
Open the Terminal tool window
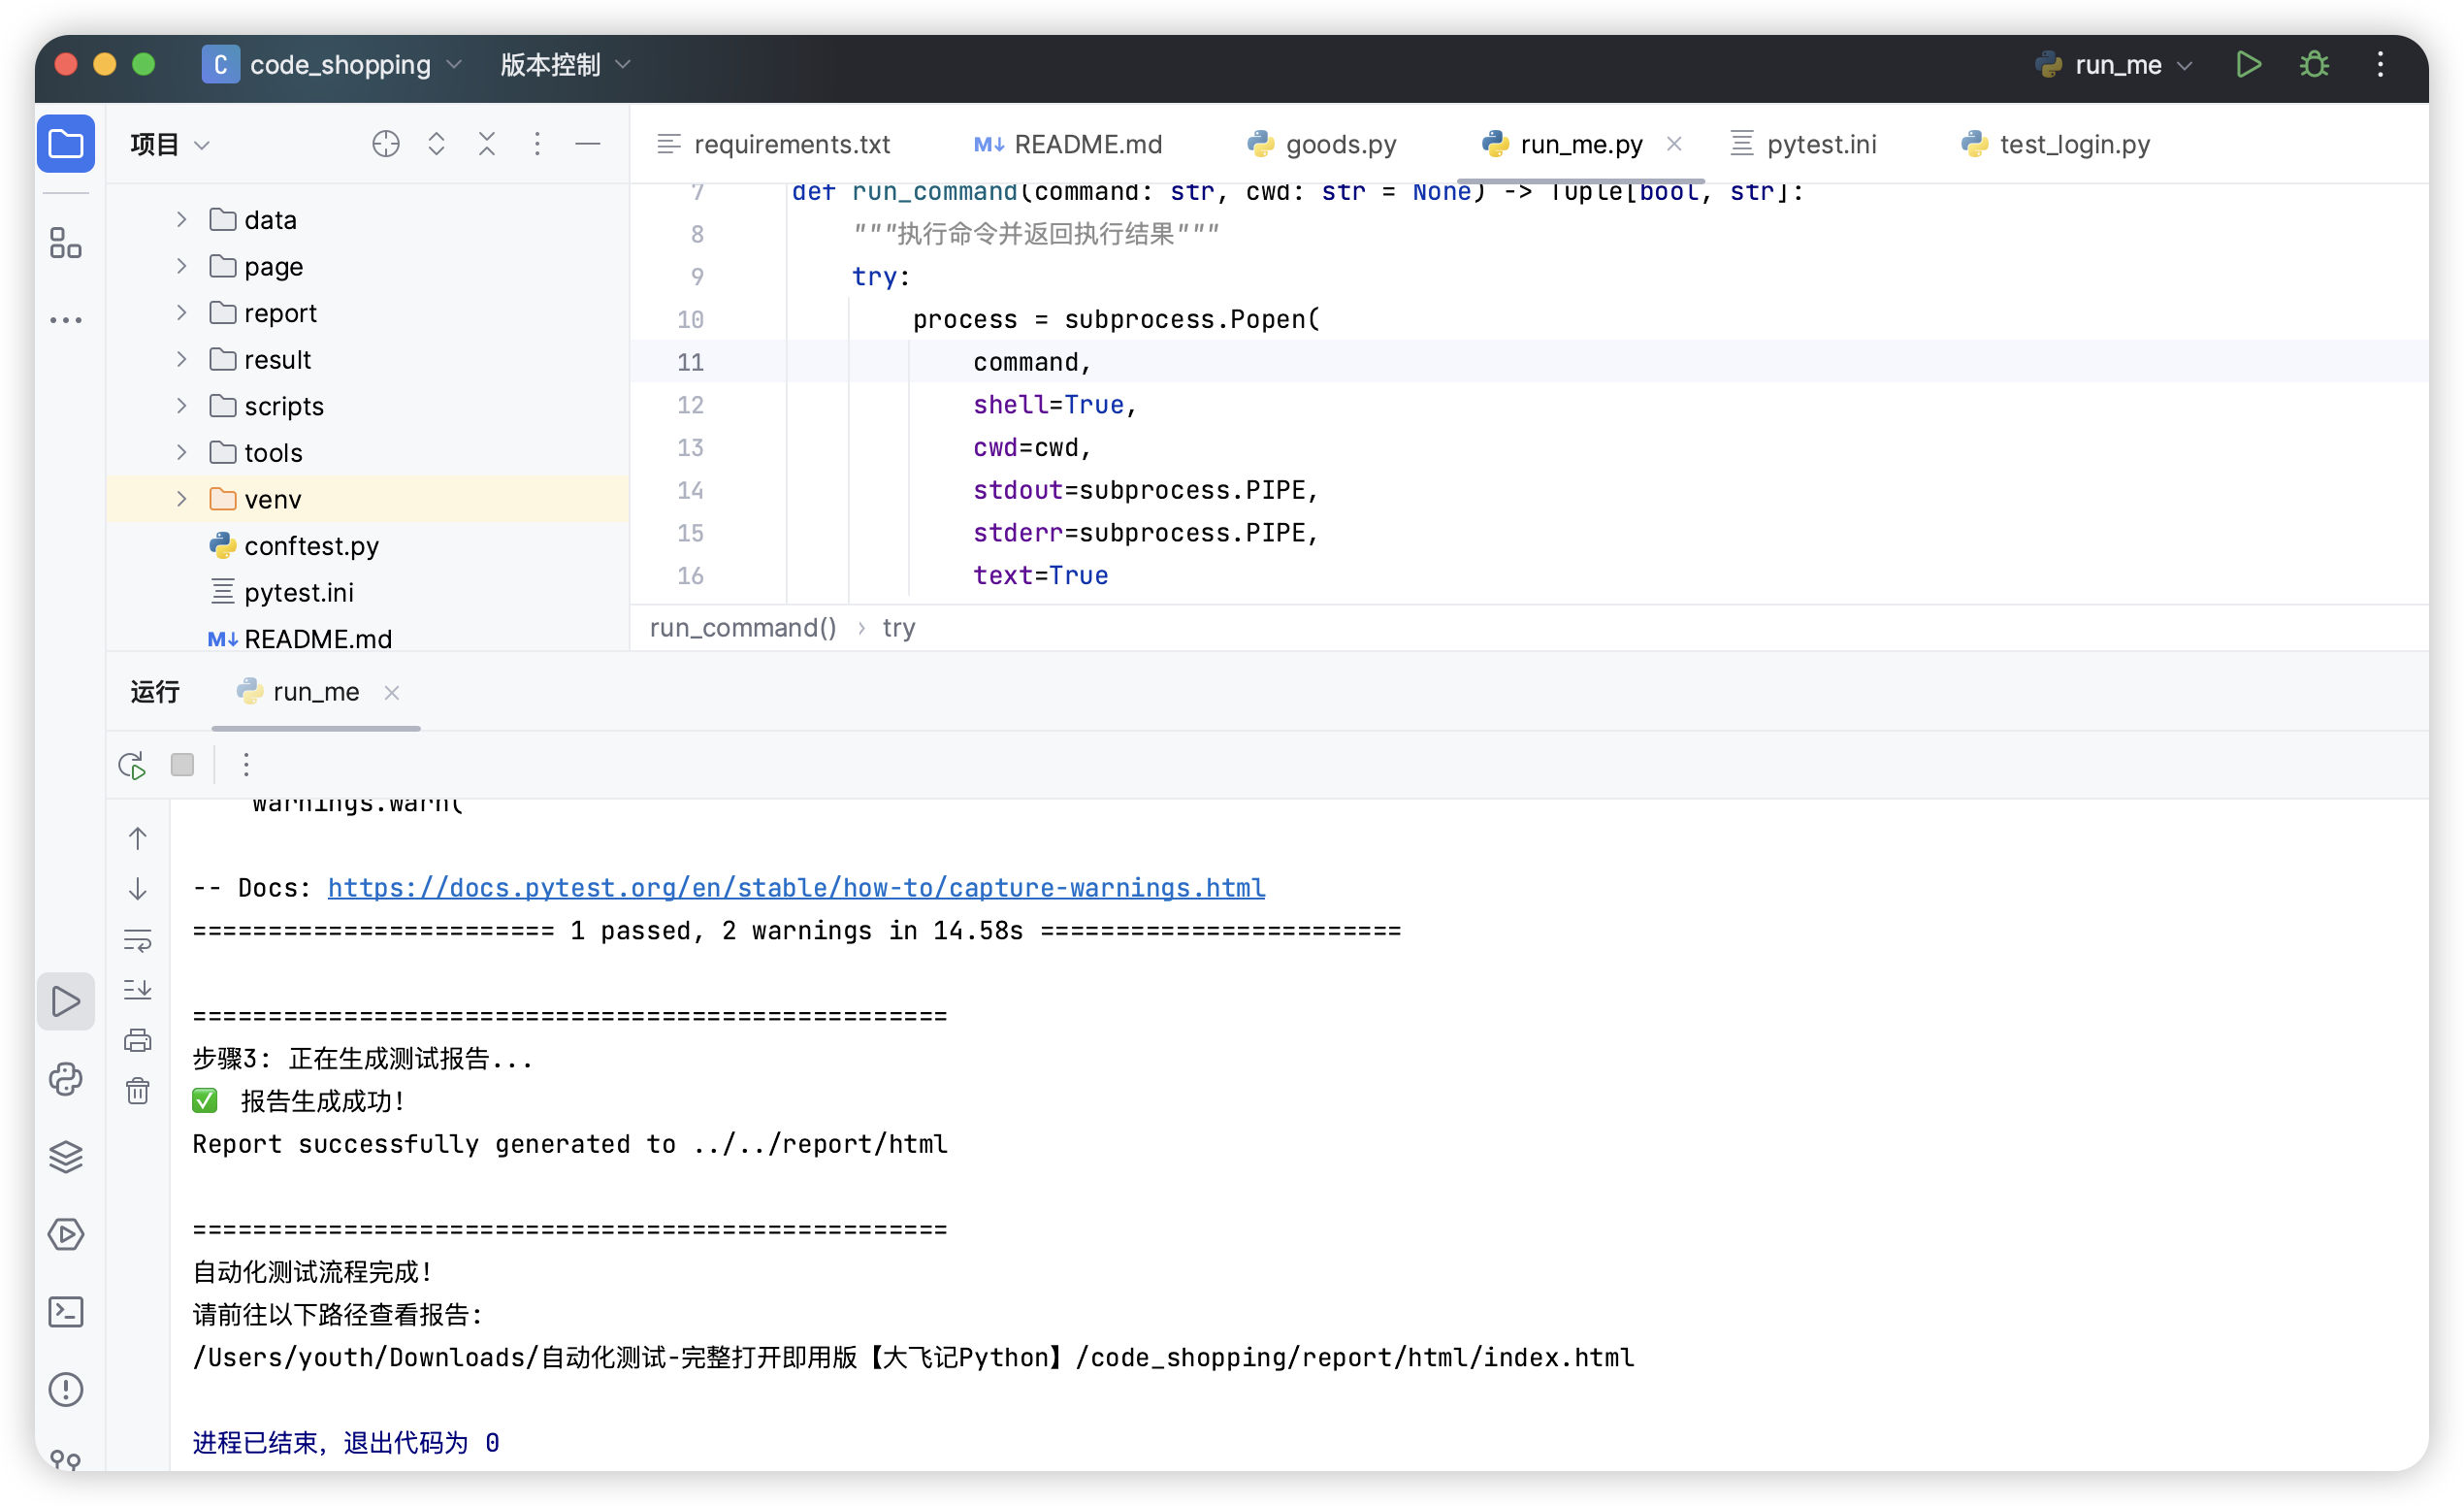(66, 1311)
